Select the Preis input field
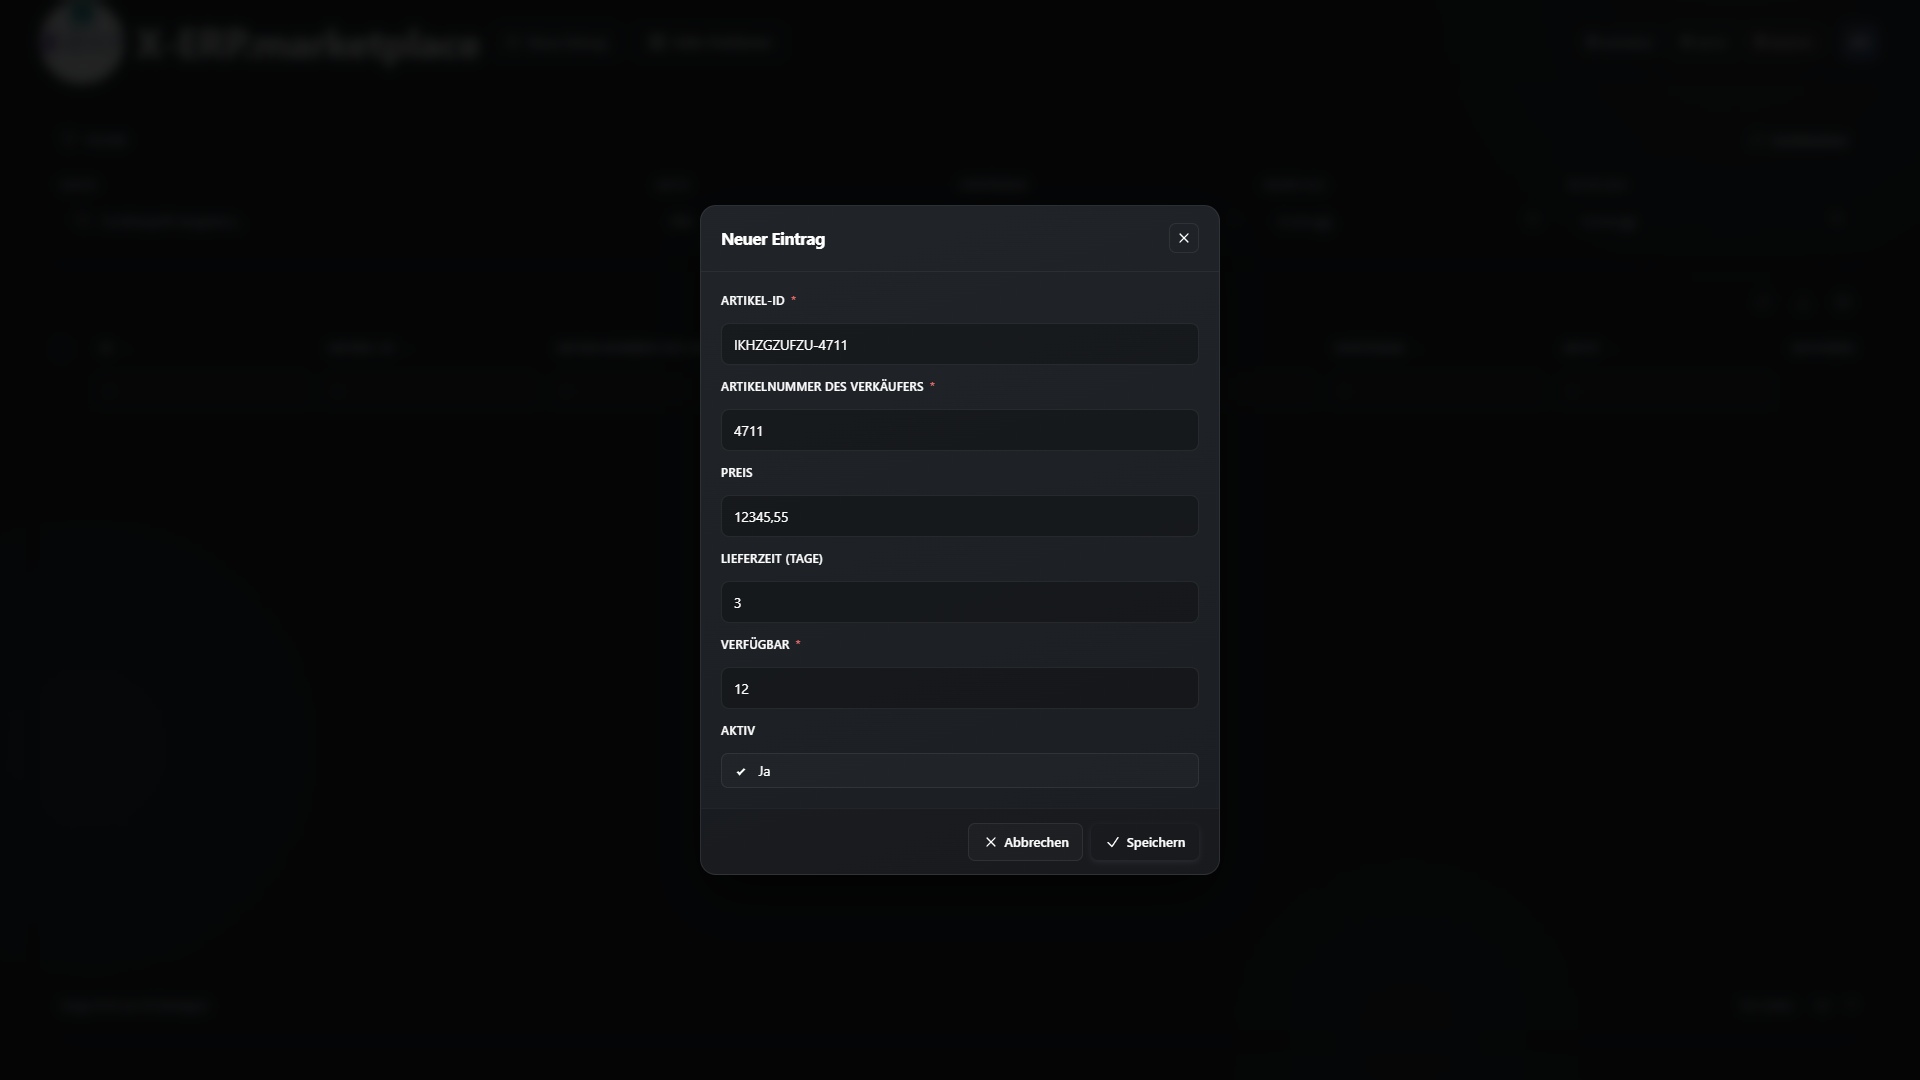The width and height of the screenshot is (1920, 1080). [959, 516]
